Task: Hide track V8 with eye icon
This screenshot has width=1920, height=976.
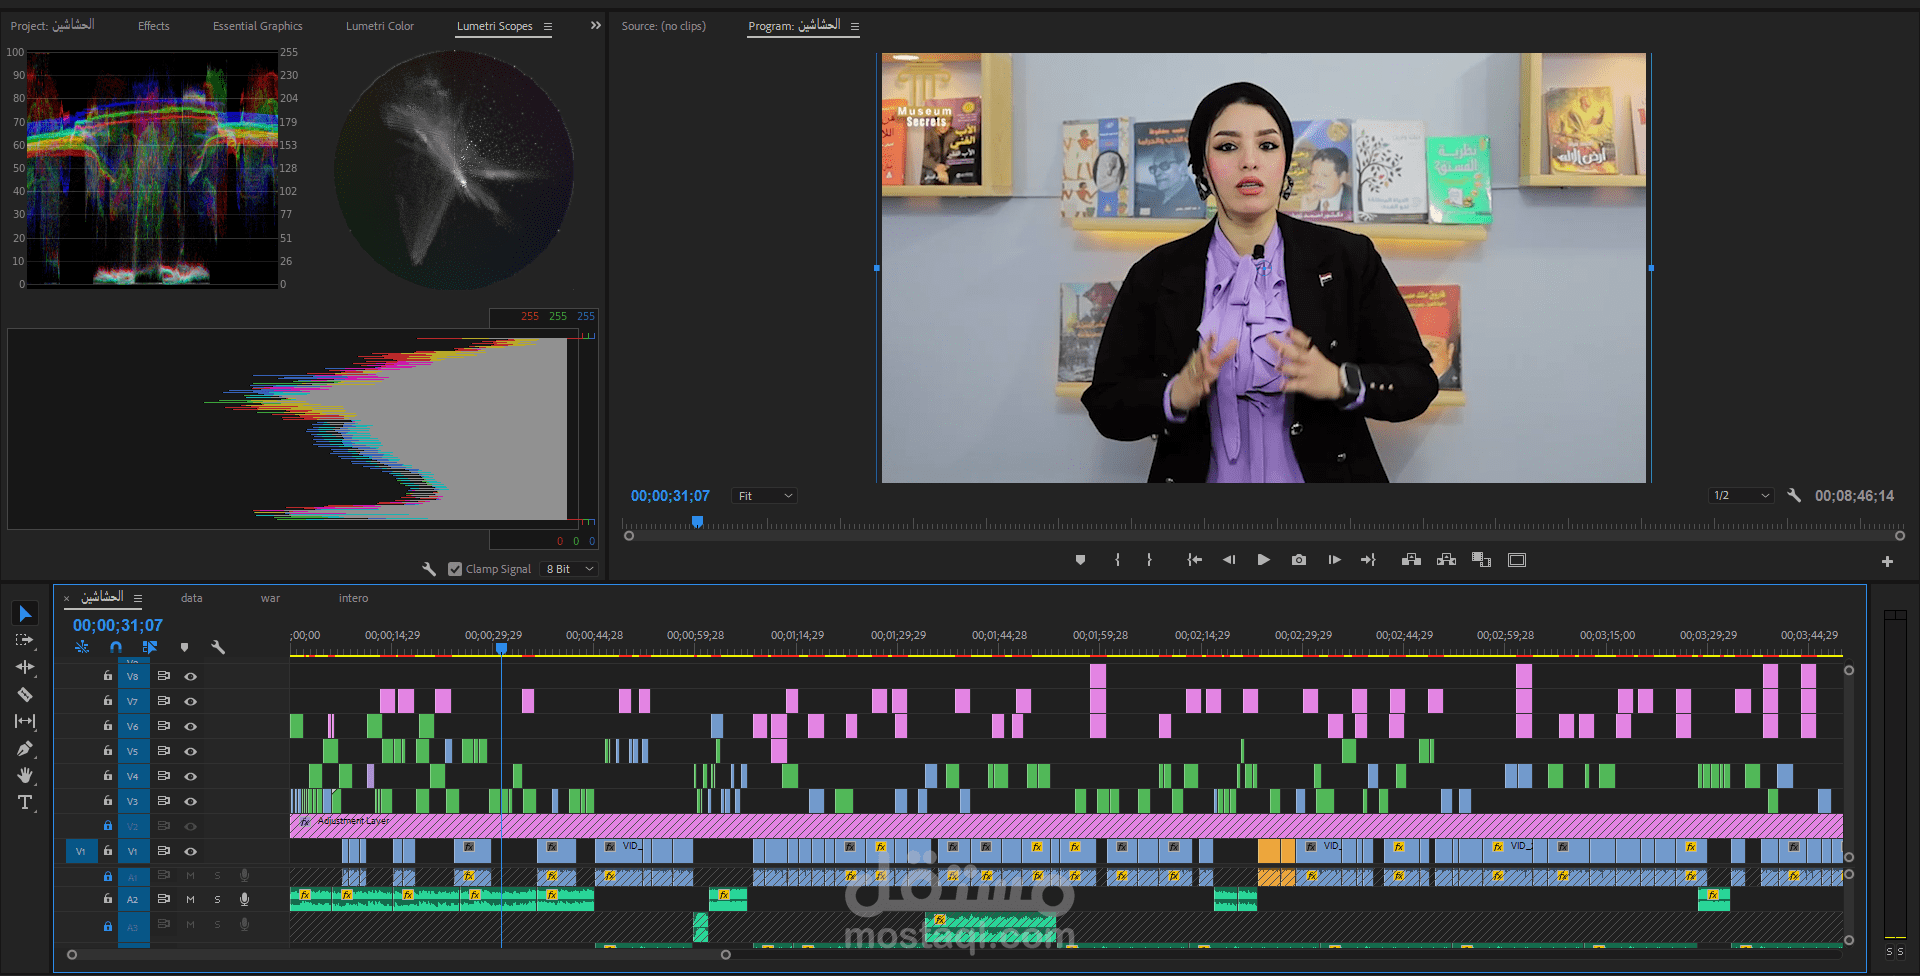Action: coord(190,676)
